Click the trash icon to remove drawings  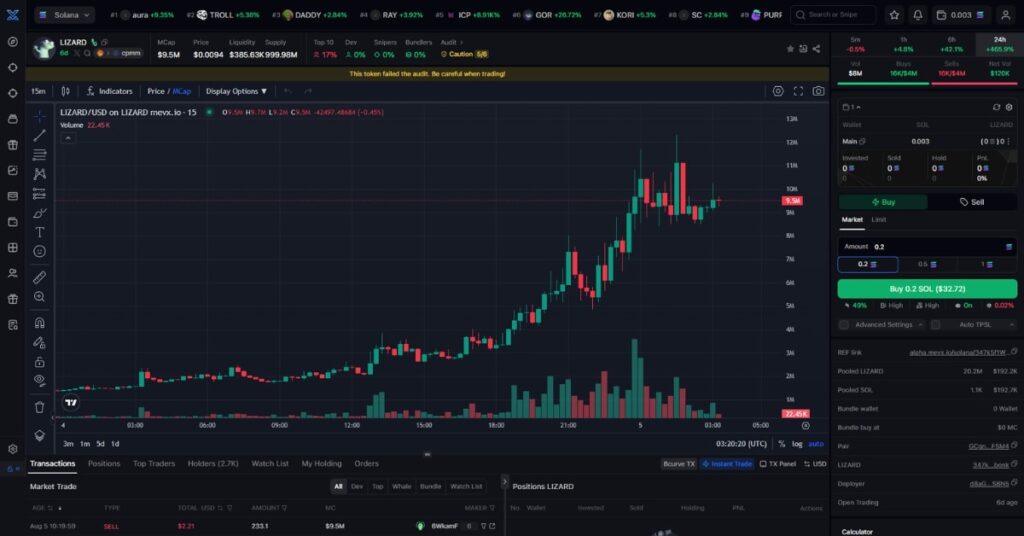click(x=40, y=407)
